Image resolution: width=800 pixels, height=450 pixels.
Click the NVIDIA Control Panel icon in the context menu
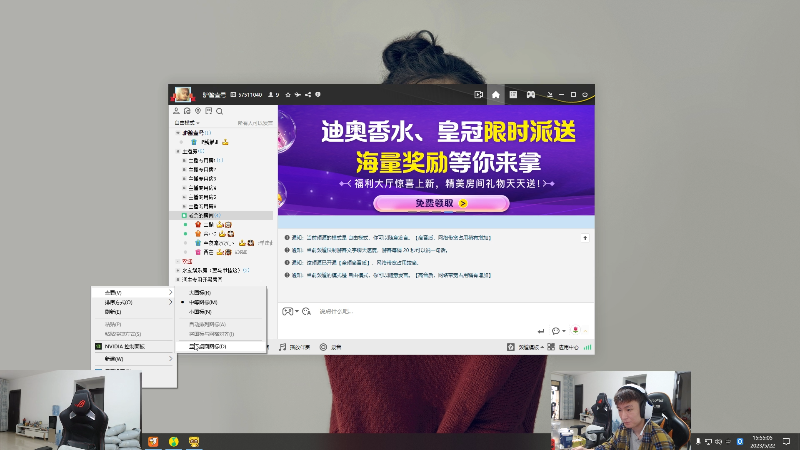click(98, 346)
